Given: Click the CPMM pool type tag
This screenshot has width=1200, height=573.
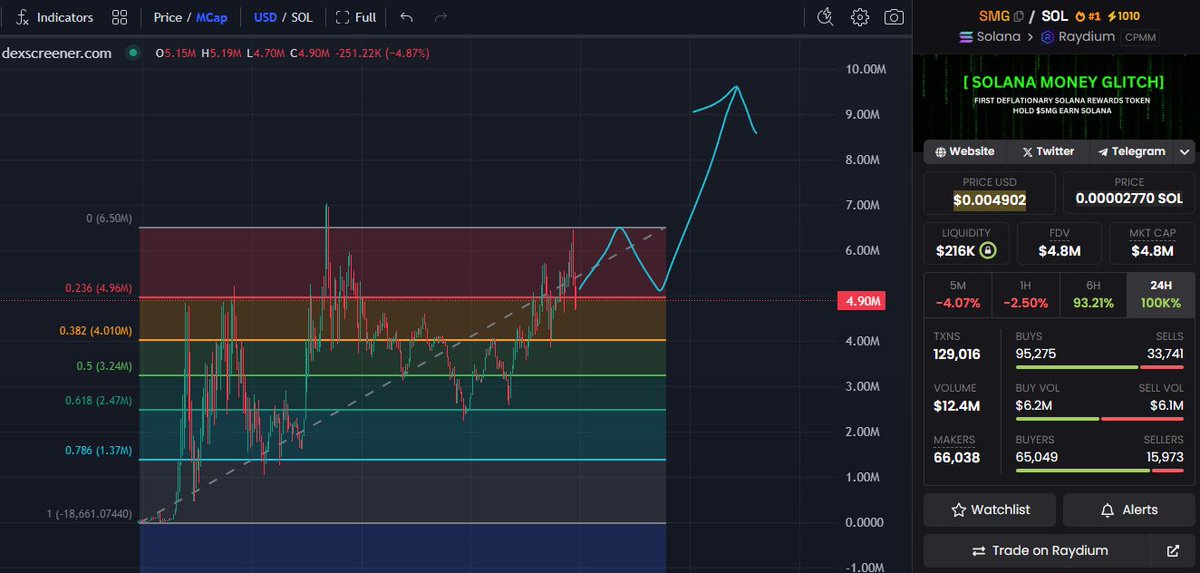Looking at the screenshot, I should [1139, 37].
